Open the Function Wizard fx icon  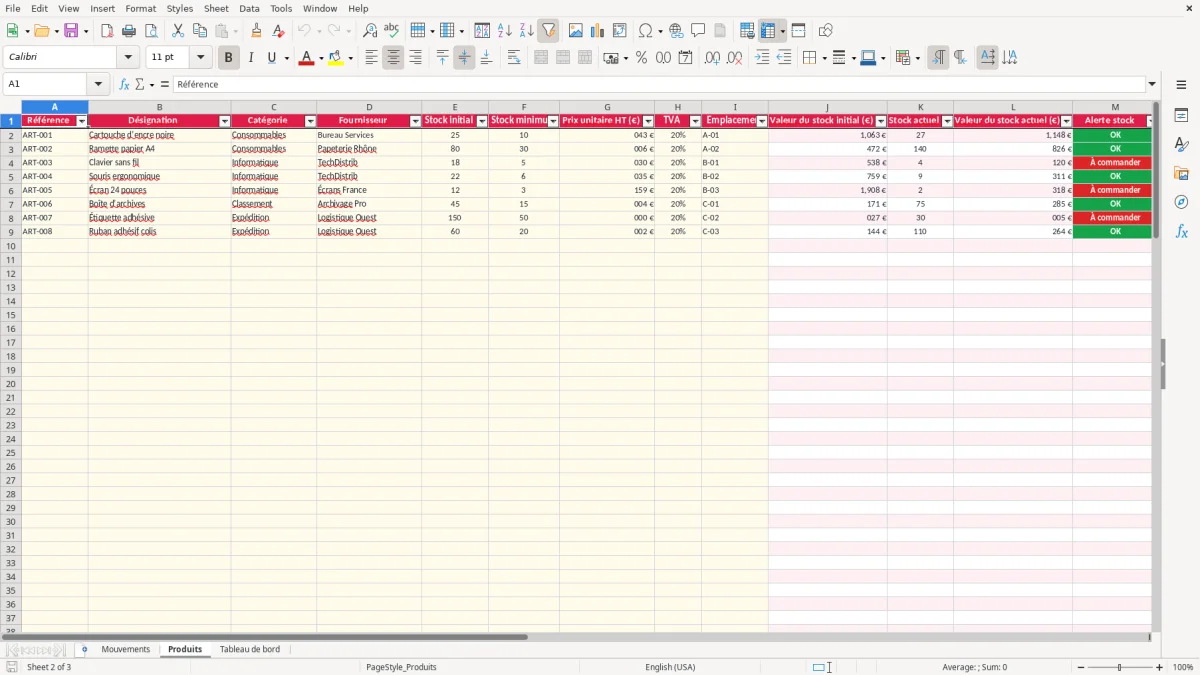tap(125, 84)
